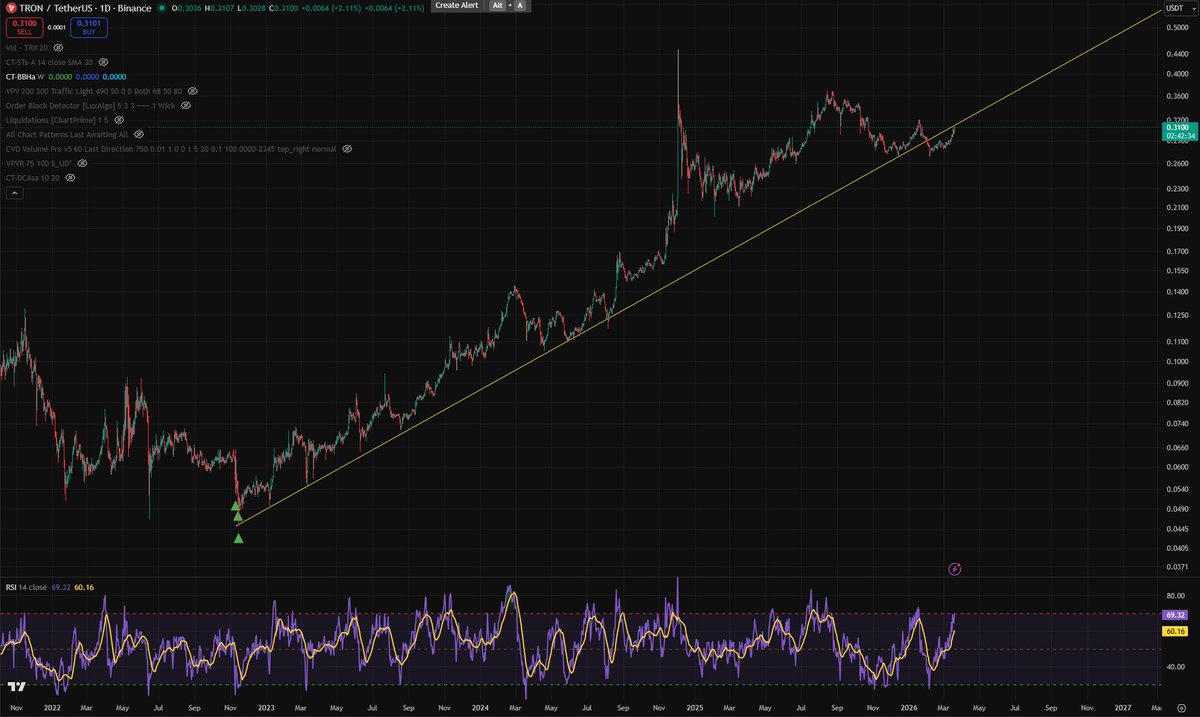The height and width of the screenshot is (717, 1200).
Task: Click the 2023 label on time axis
Action: pos(266,706)
